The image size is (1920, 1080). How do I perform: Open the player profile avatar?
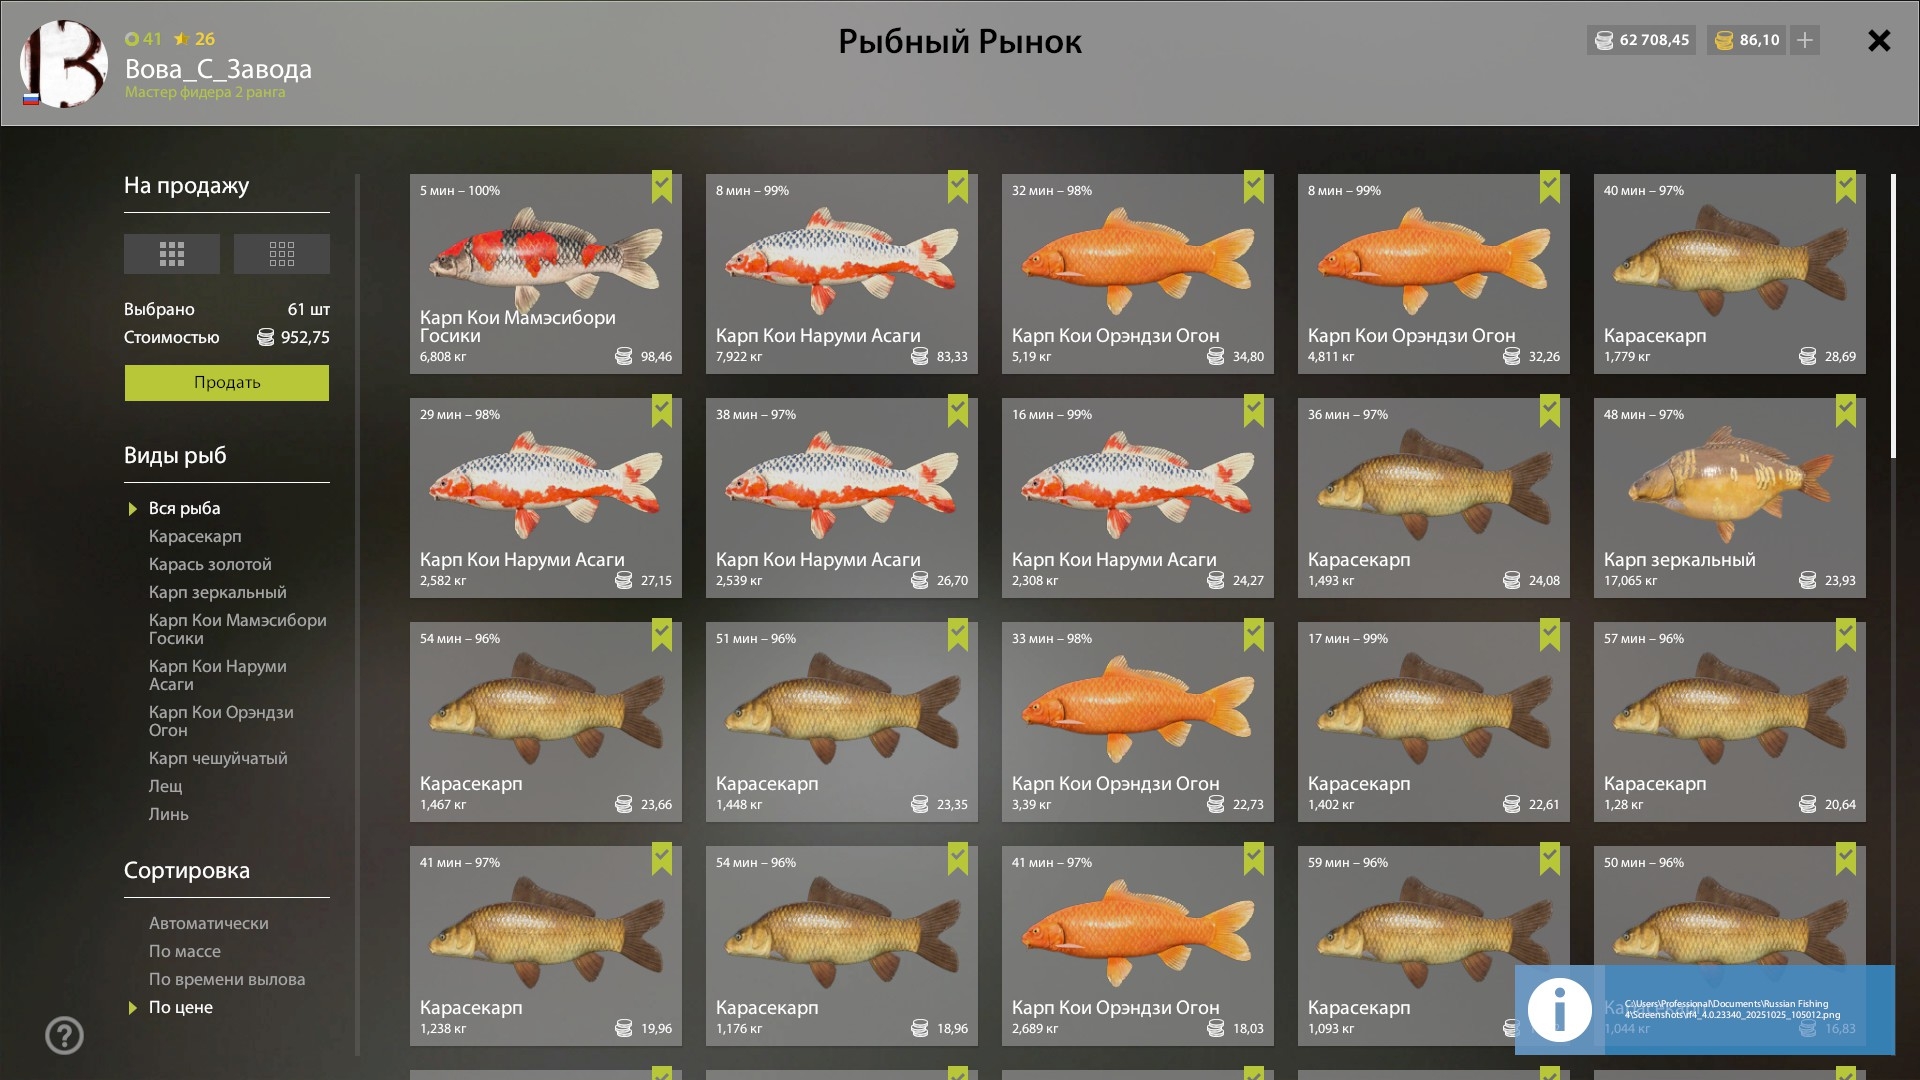tap(63, 64)
